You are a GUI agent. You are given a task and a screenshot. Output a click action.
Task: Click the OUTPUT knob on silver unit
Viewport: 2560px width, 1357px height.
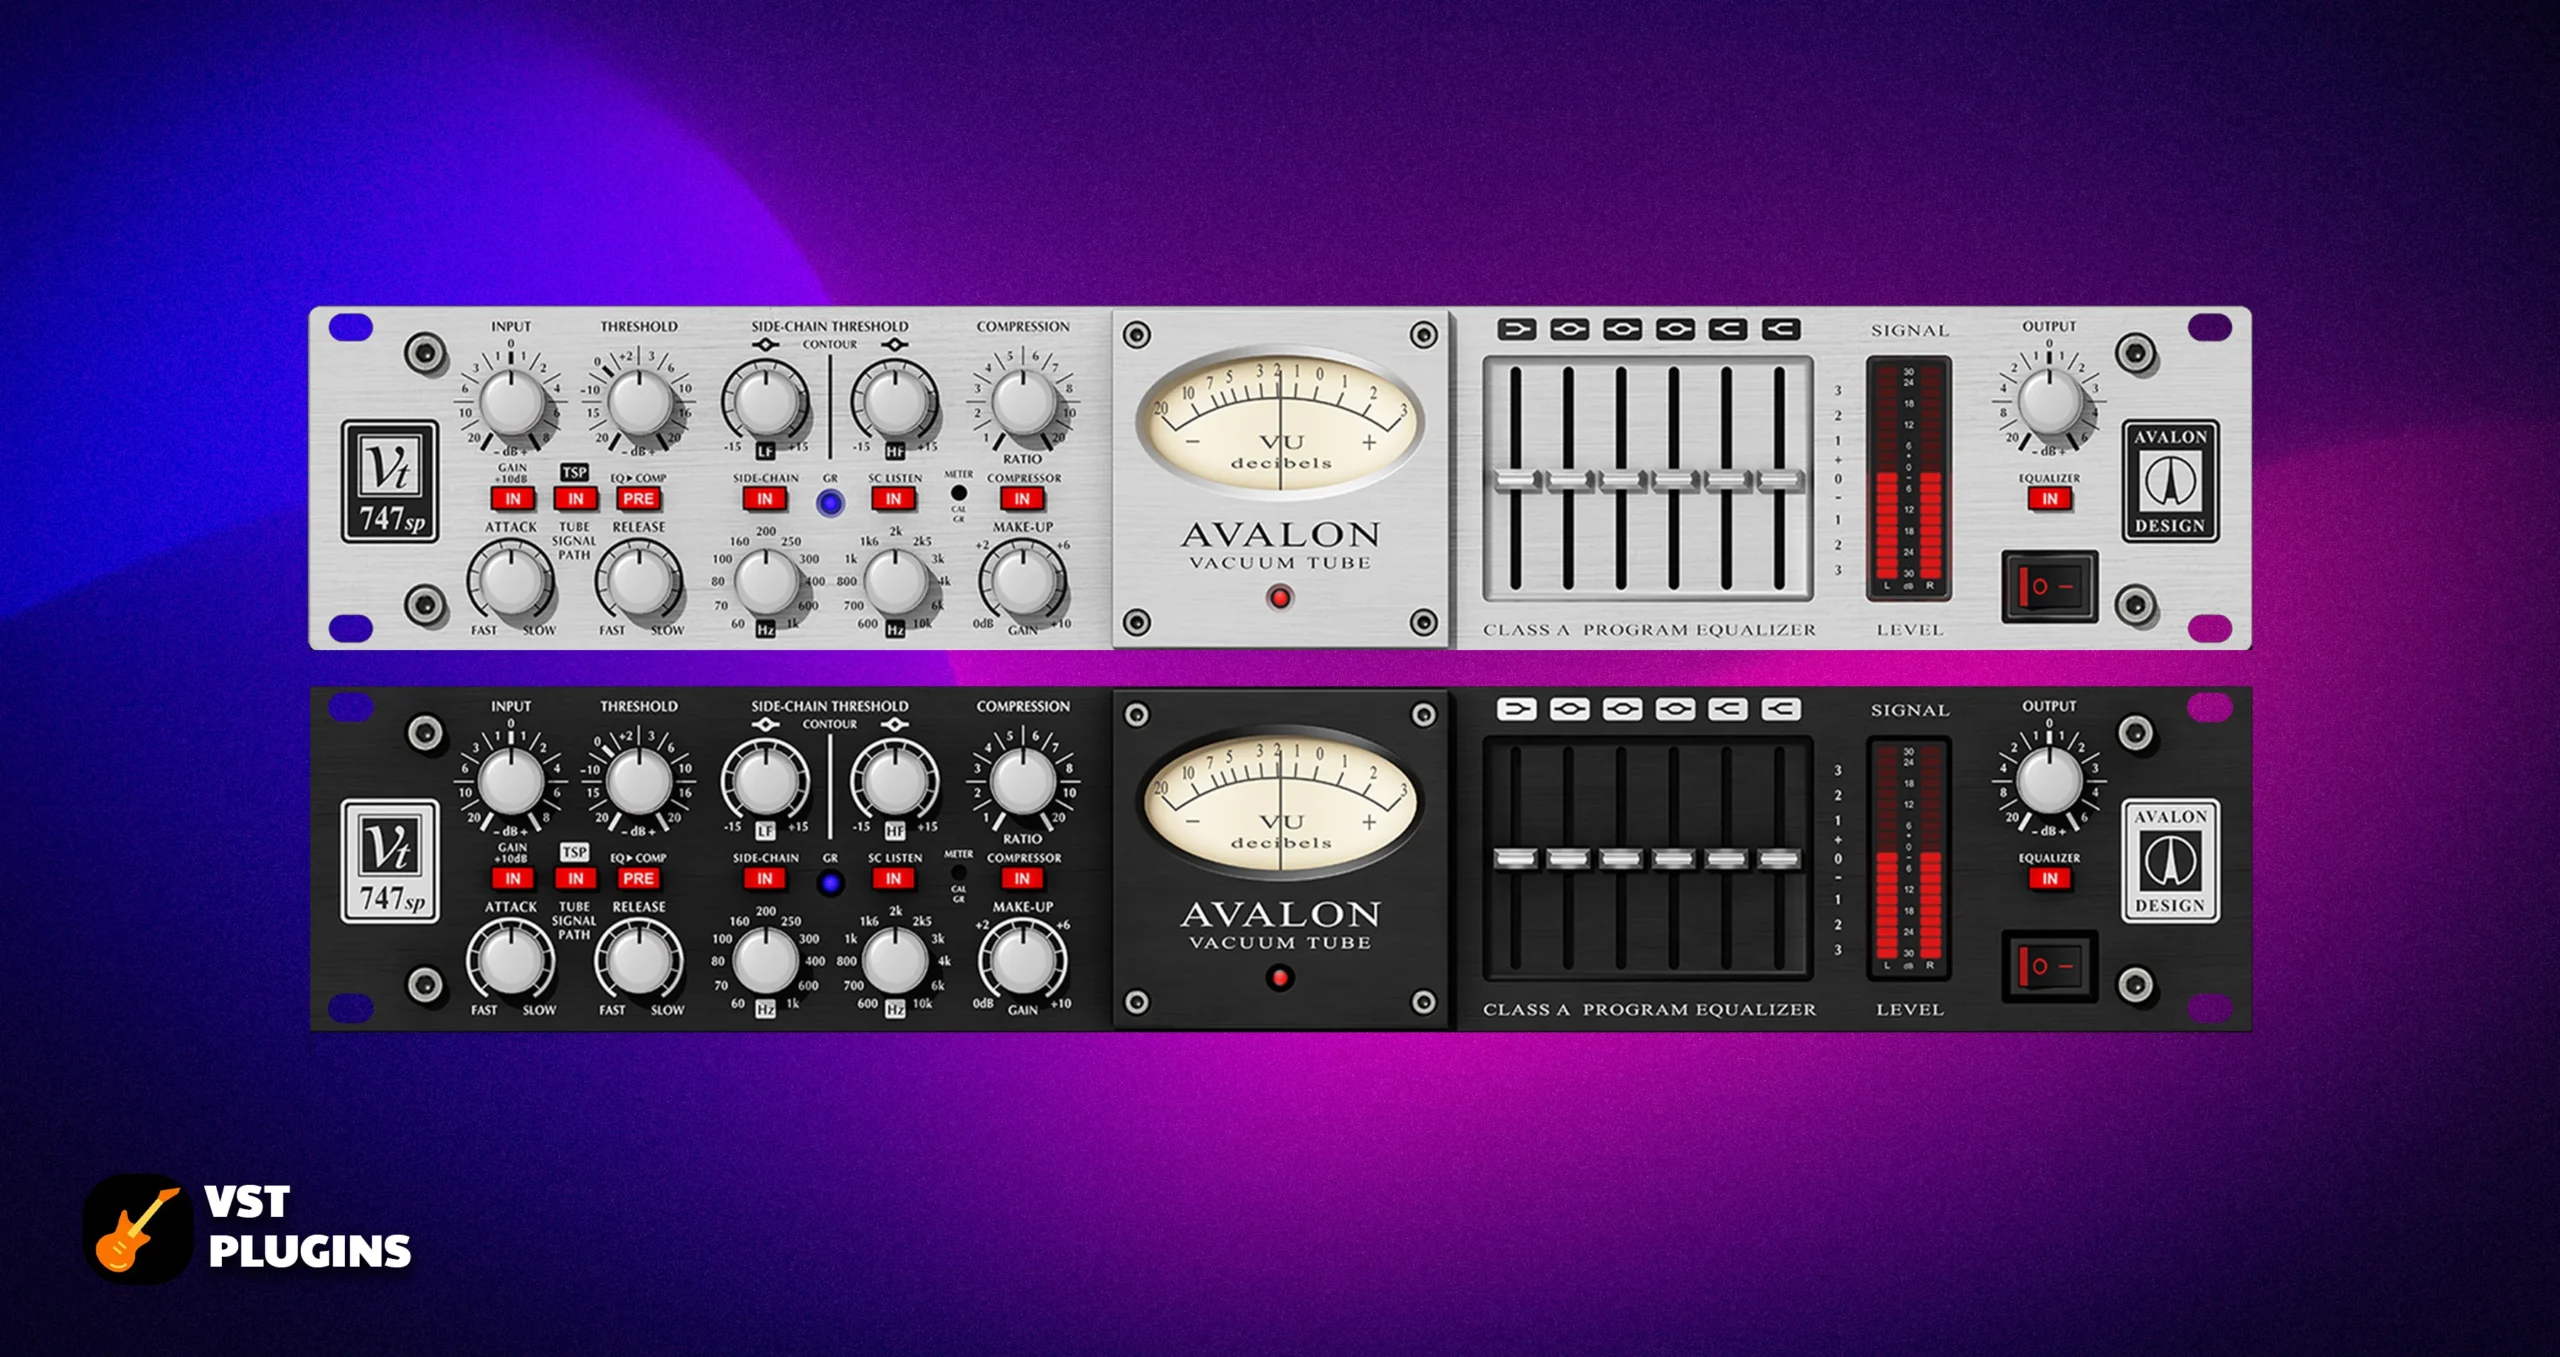tap(2049, 402)
